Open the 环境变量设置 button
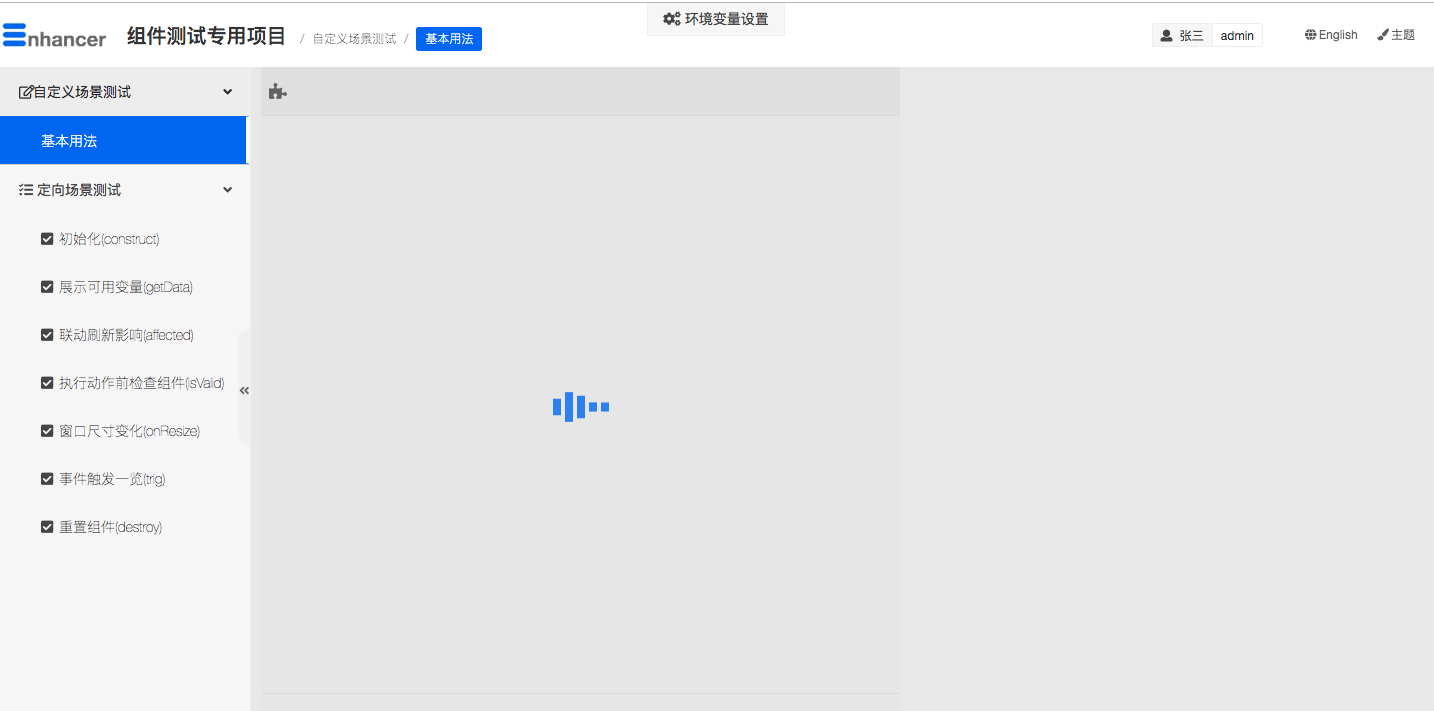The image size is (1434, 711). tap(716, 19)
